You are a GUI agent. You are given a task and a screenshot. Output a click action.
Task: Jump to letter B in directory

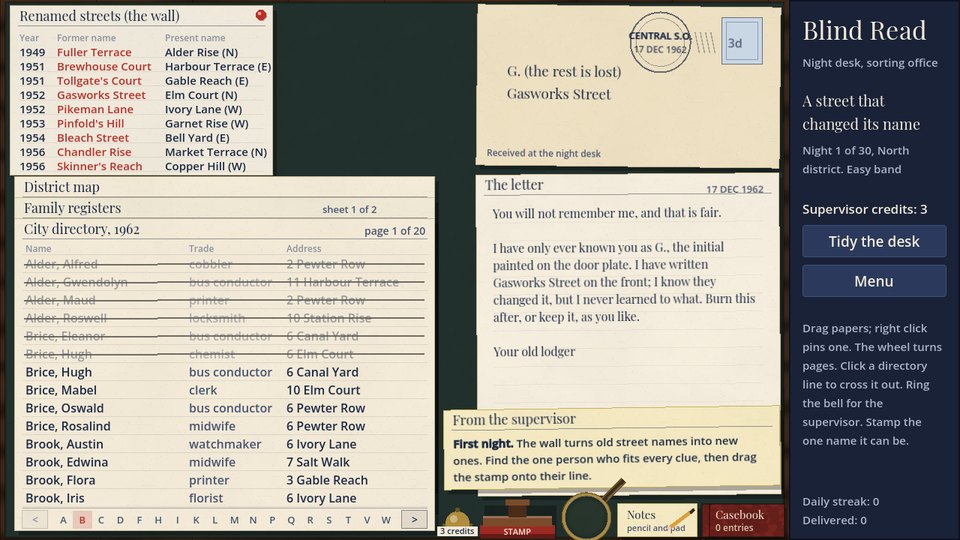[82, 520]
